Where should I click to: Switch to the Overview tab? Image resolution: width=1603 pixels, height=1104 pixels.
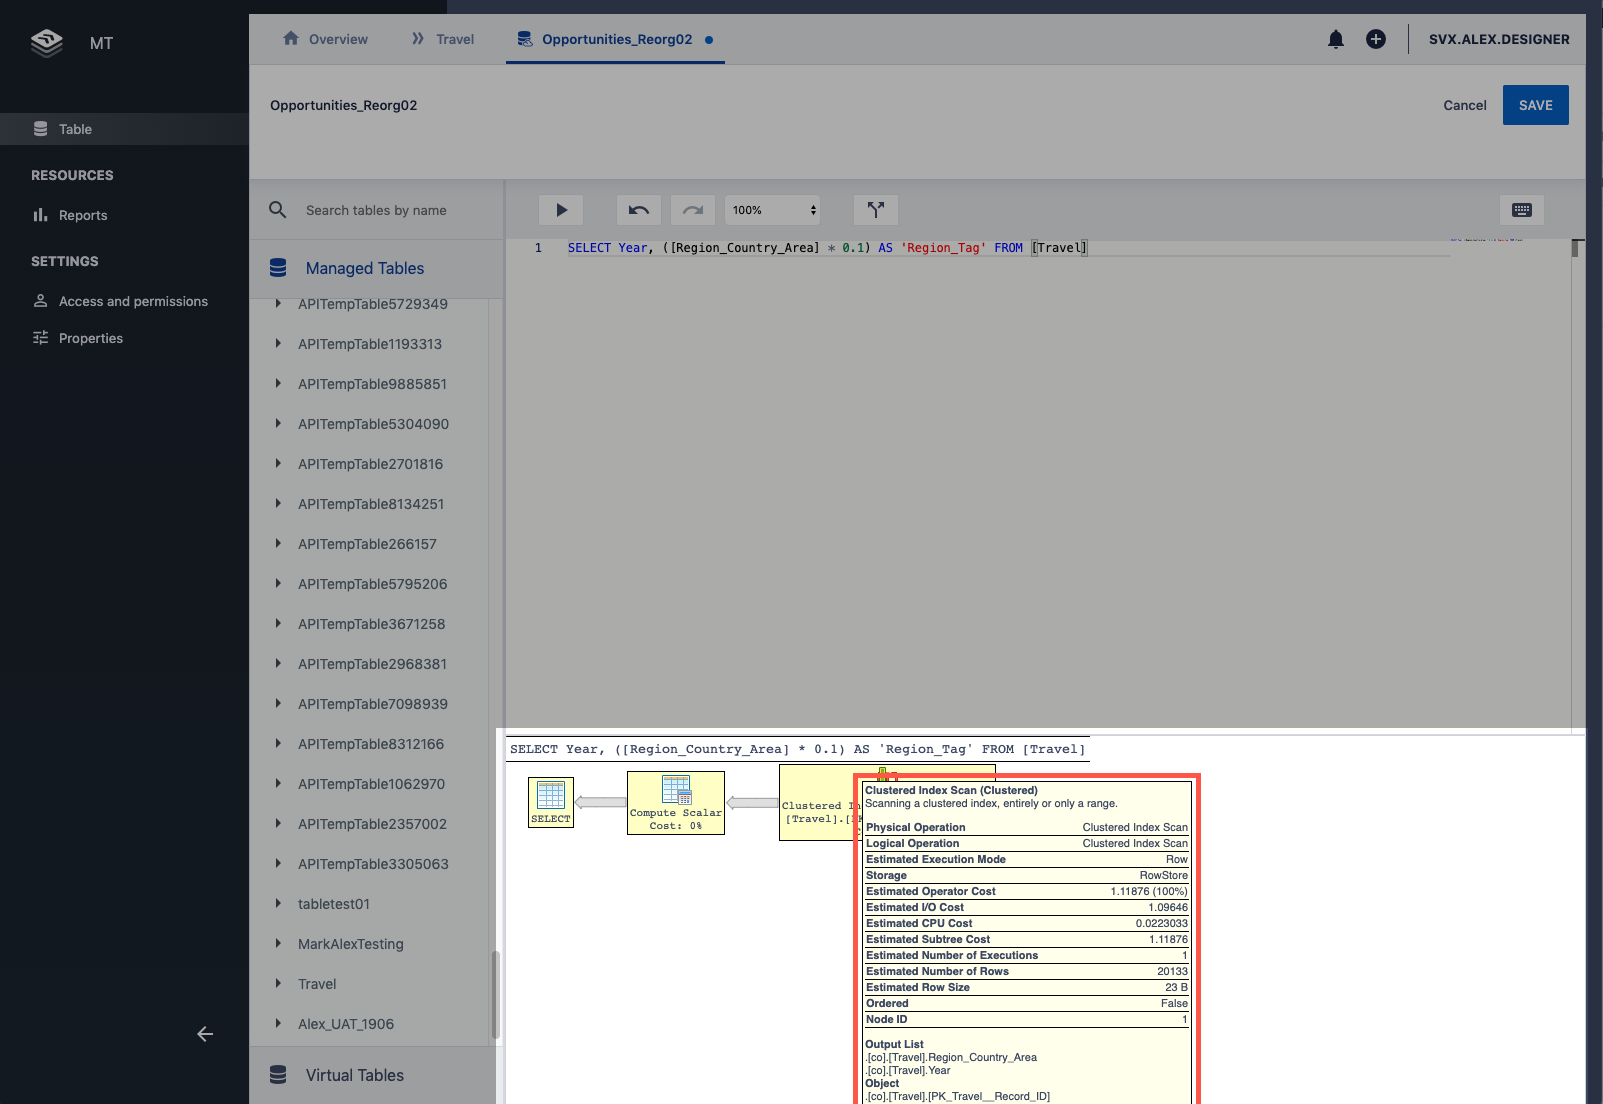(326, 40)
